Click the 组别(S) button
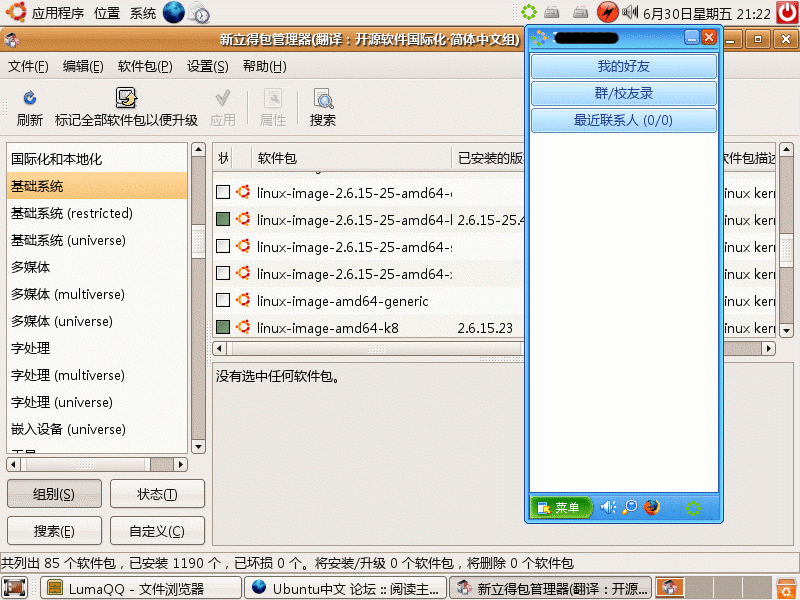This screenshot has height=600, width=800. click(54, 494)
